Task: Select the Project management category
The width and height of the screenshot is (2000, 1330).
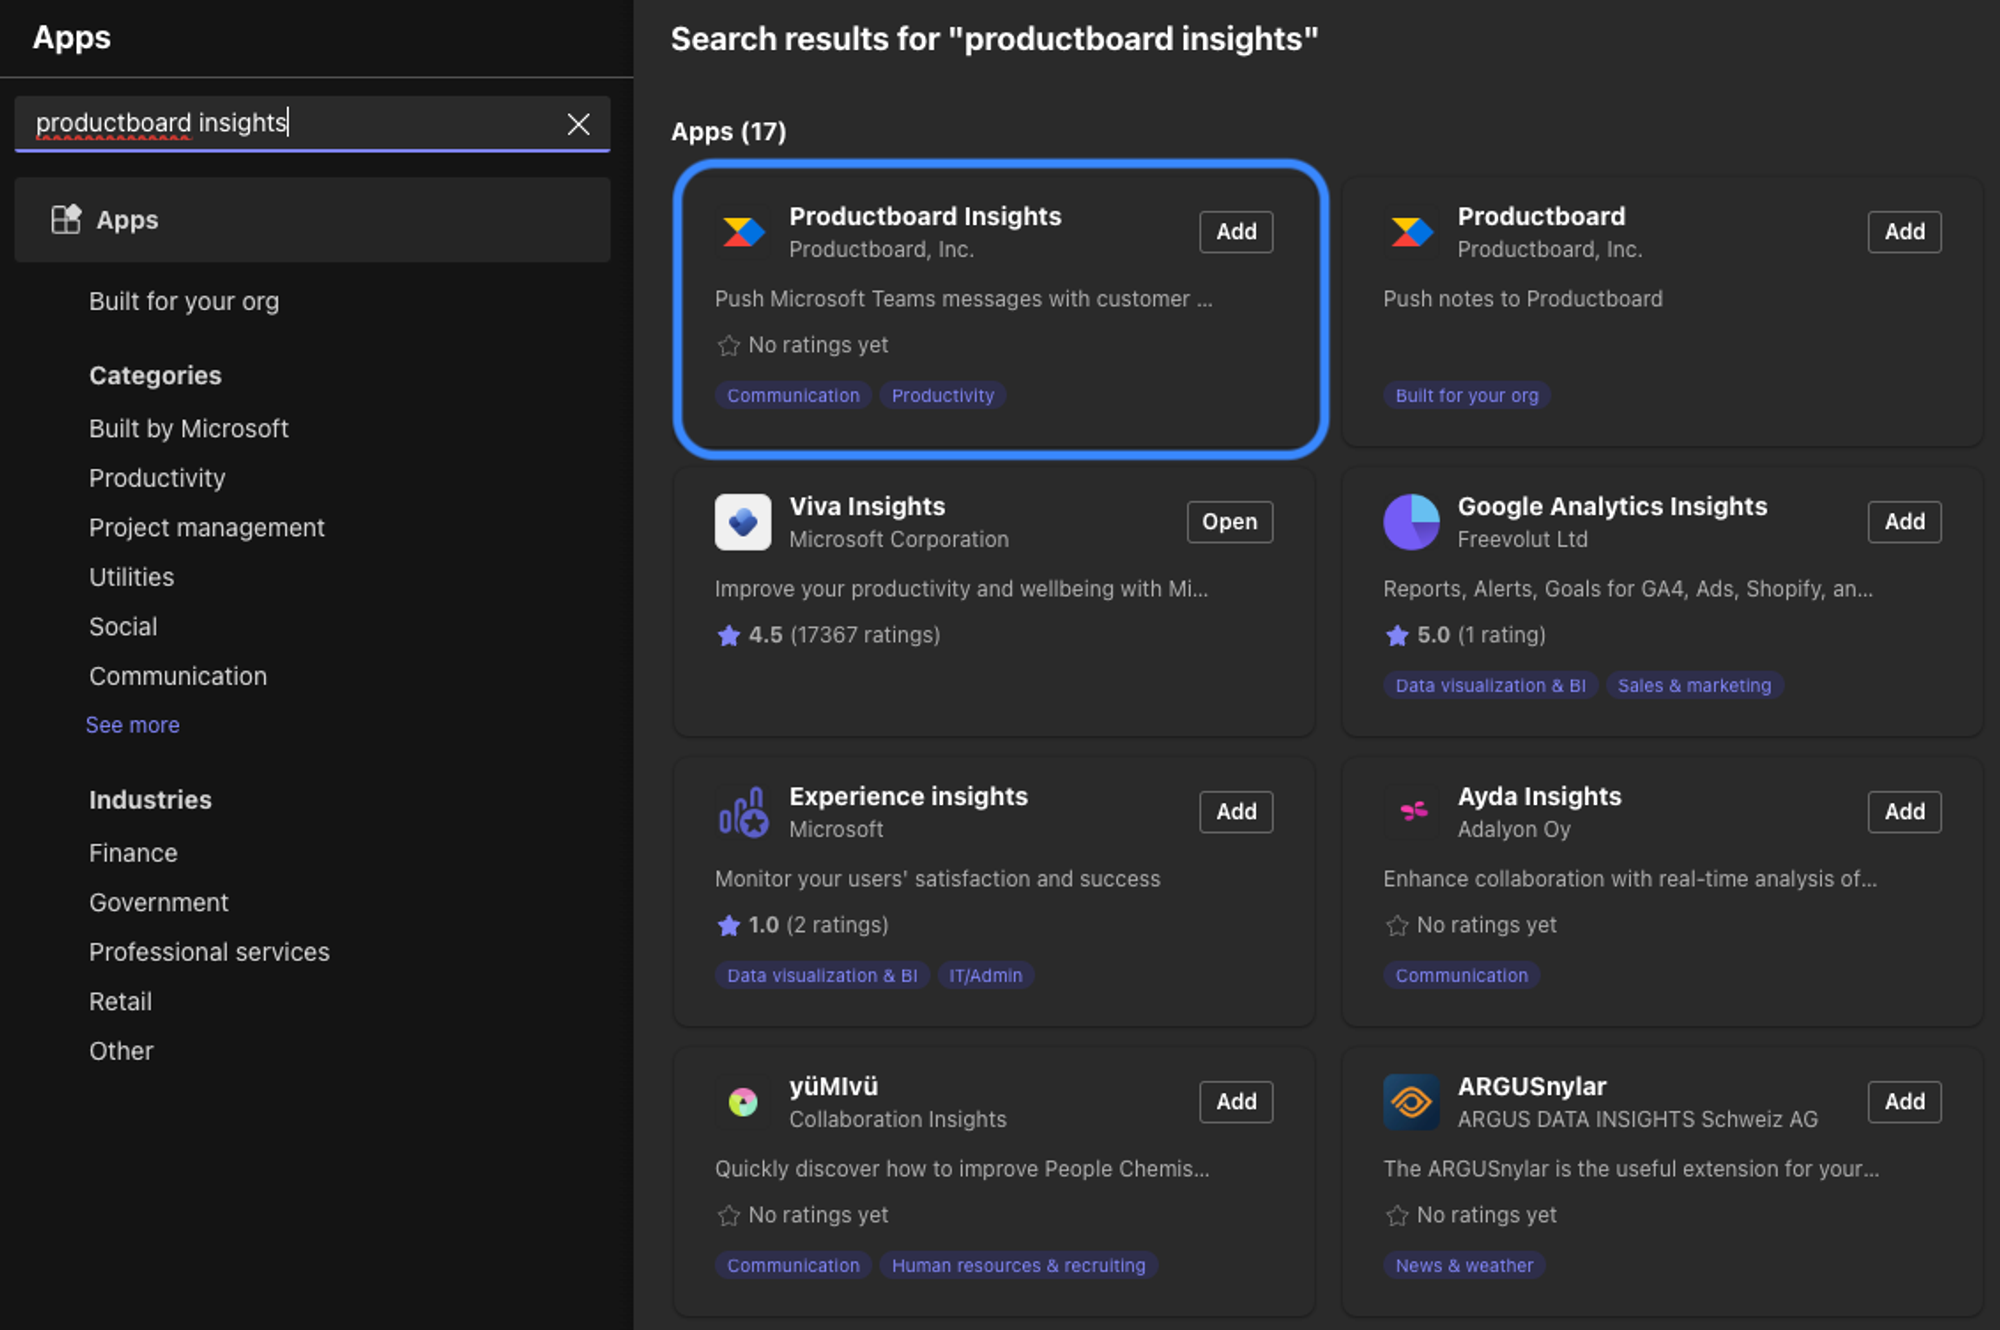Action: [x=206, y=527]
